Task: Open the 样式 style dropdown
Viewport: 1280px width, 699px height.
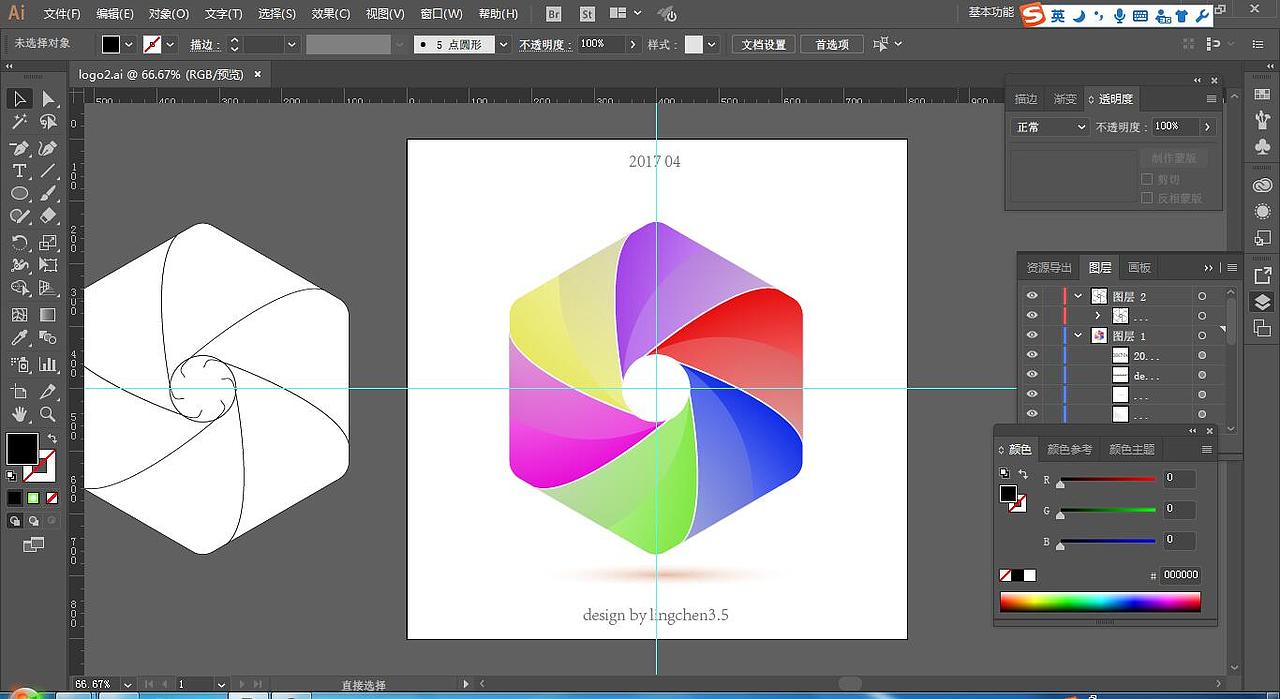Action: 712,44
